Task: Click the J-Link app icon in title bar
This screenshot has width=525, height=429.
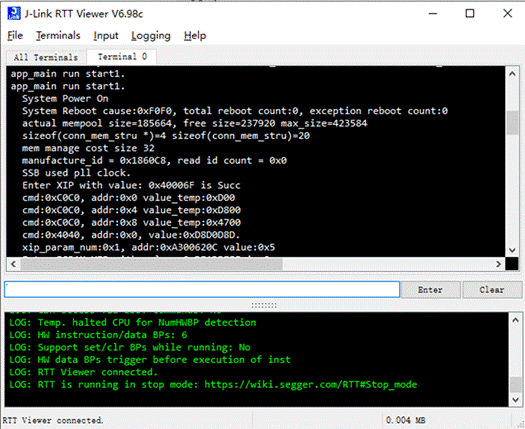Action: pos(14,14)
